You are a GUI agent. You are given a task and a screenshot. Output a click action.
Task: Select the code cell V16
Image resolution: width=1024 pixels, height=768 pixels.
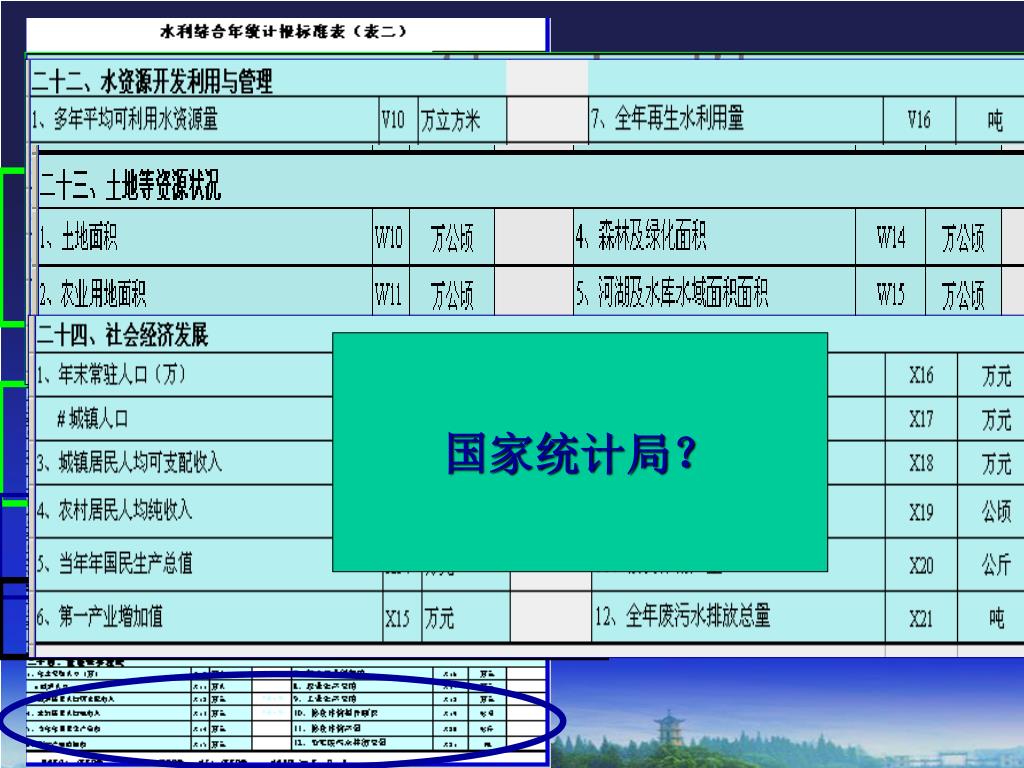point(919,120)
